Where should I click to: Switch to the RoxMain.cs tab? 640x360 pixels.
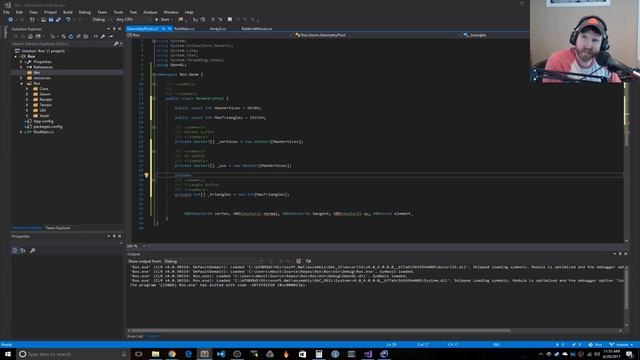click(184, 29)
